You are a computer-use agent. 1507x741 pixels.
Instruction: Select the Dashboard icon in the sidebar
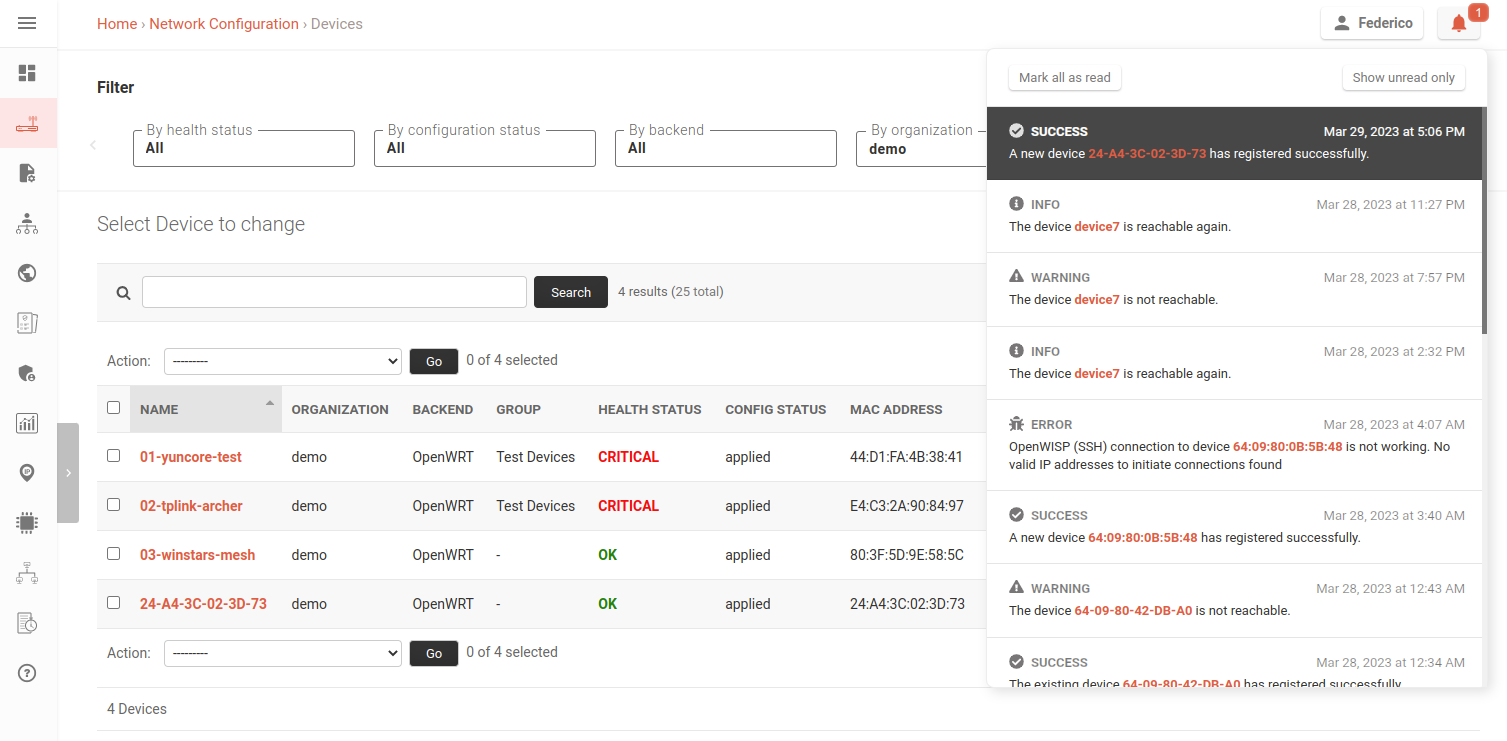(27, 72)
